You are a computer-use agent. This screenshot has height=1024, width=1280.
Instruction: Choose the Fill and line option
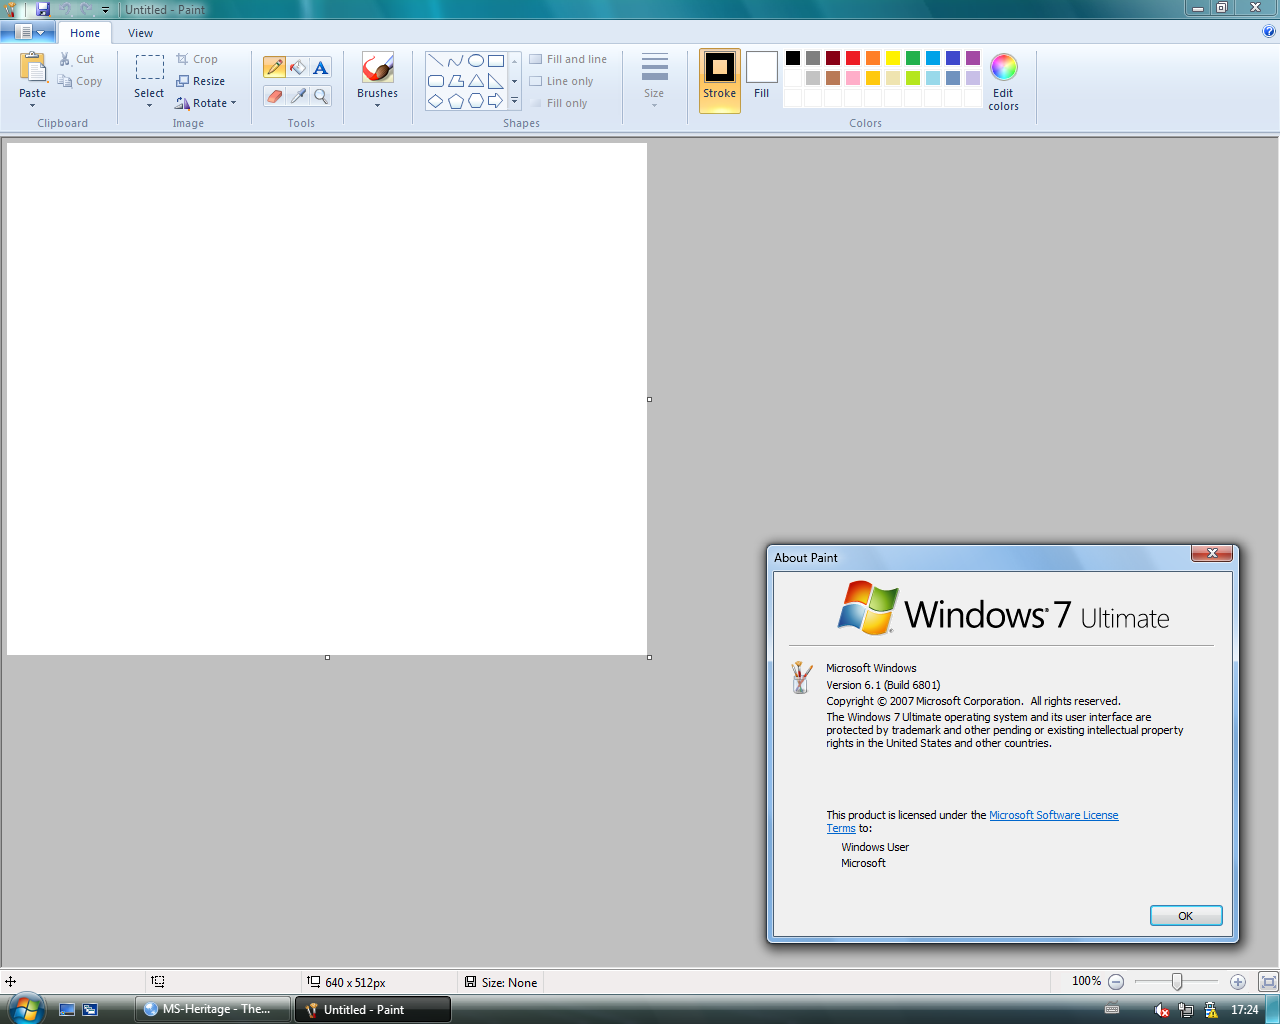pyautogui.click(x=568, y=59)
